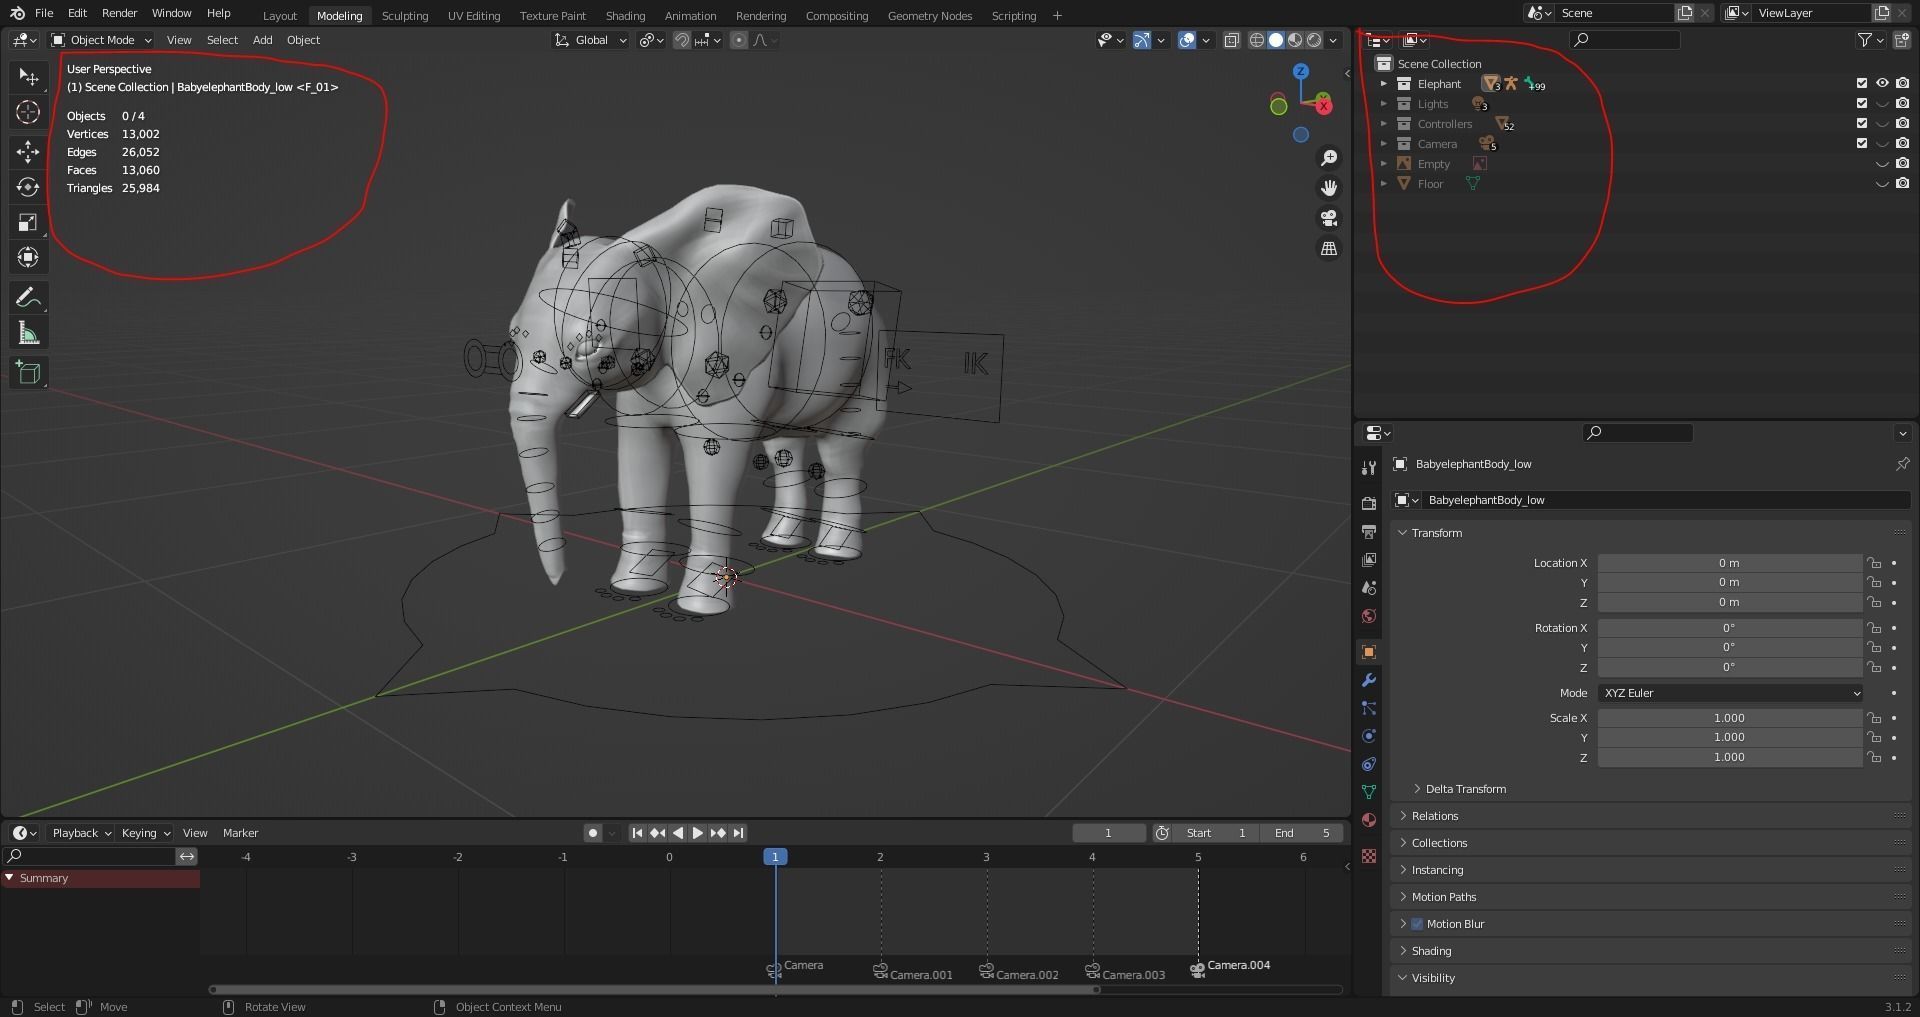This screenshot has height=1017, width=1920.
Task: Open the Scene properties tab
Action: click(x=1369, y=587)
